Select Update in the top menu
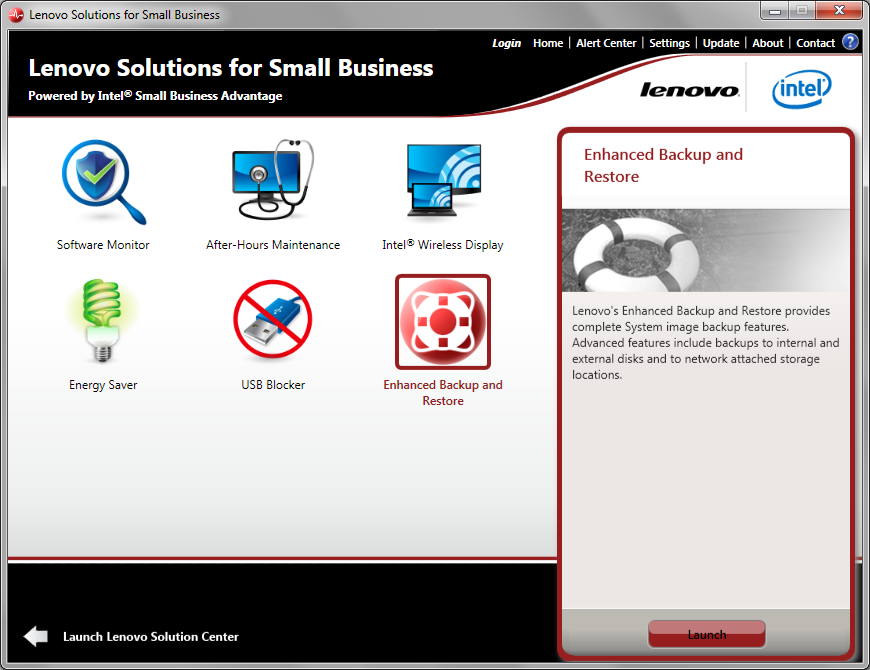The height and width of the screenshot is (670, 870). pyautogui.click(x=721, y=43)
